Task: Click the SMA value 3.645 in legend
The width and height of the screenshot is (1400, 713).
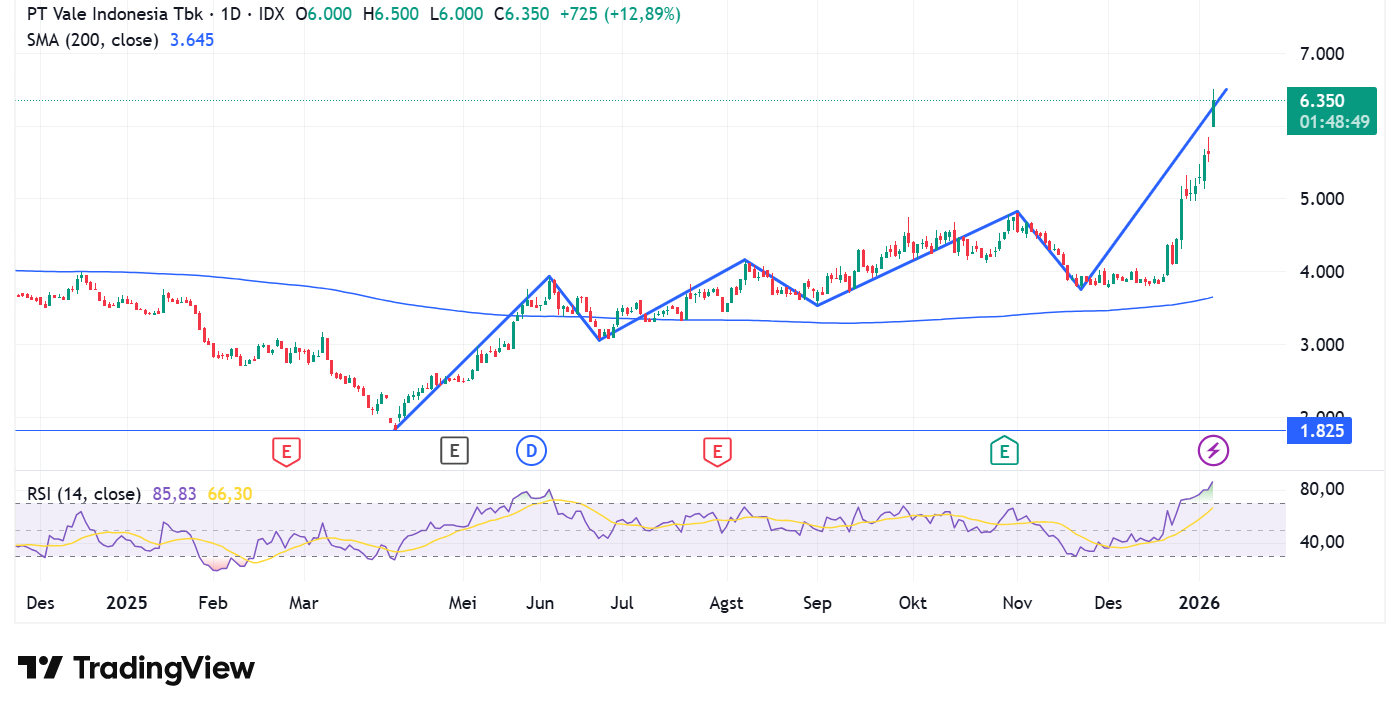Action: 192,40
